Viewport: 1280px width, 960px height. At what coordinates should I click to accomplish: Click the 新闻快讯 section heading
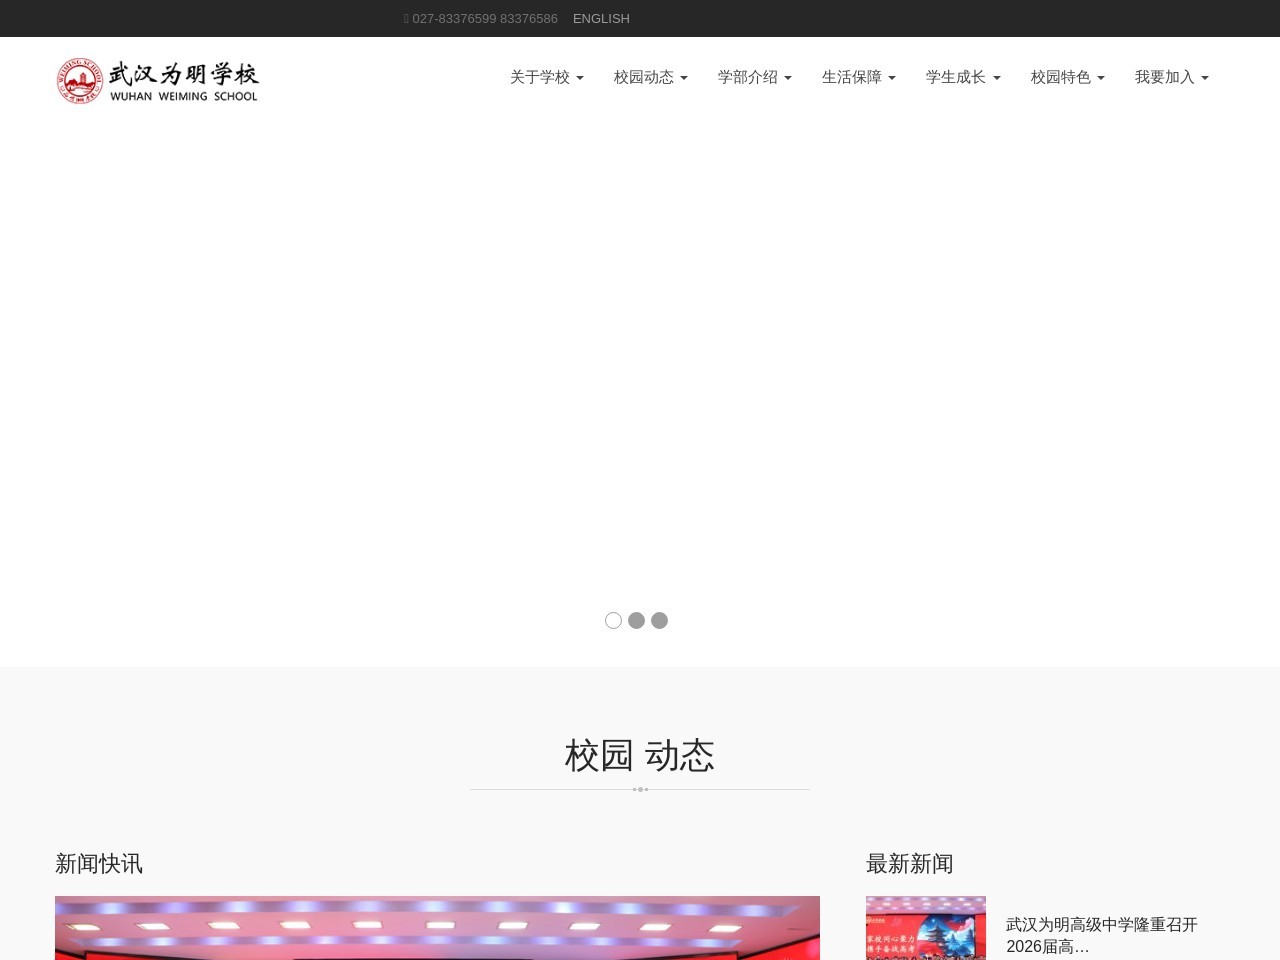point(99,863)
